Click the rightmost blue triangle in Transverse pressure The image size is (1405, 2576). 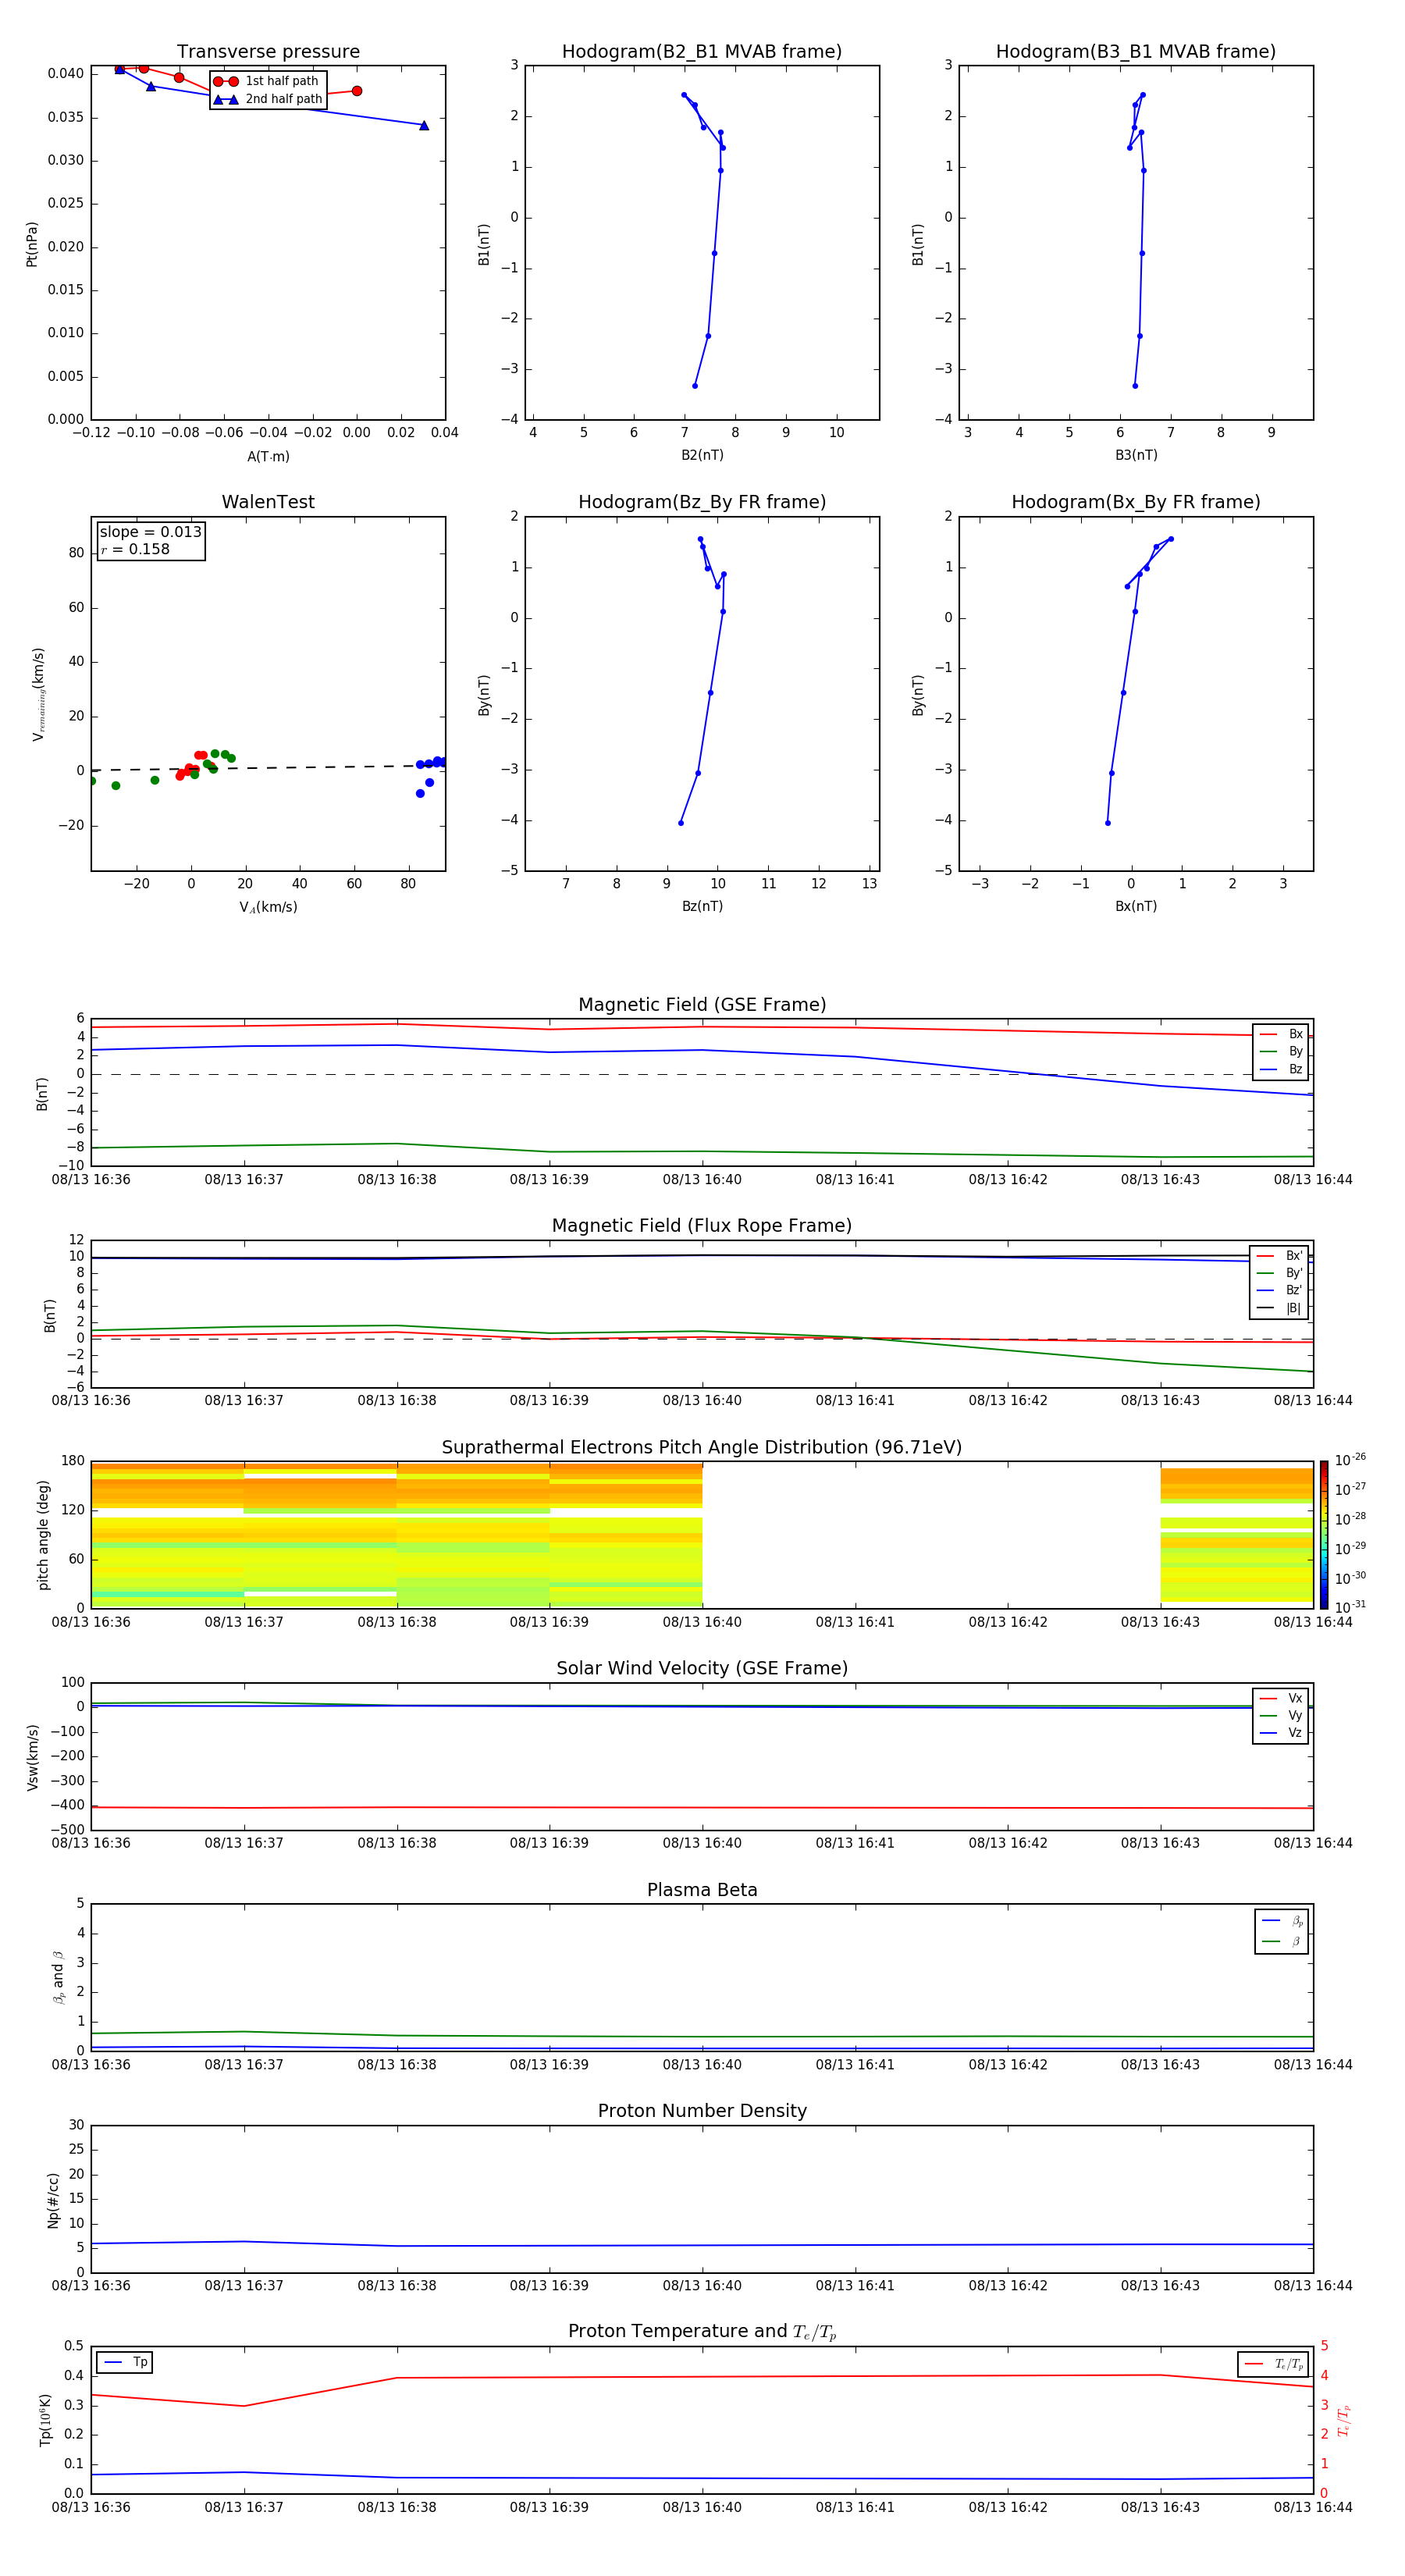coord(424,126)
